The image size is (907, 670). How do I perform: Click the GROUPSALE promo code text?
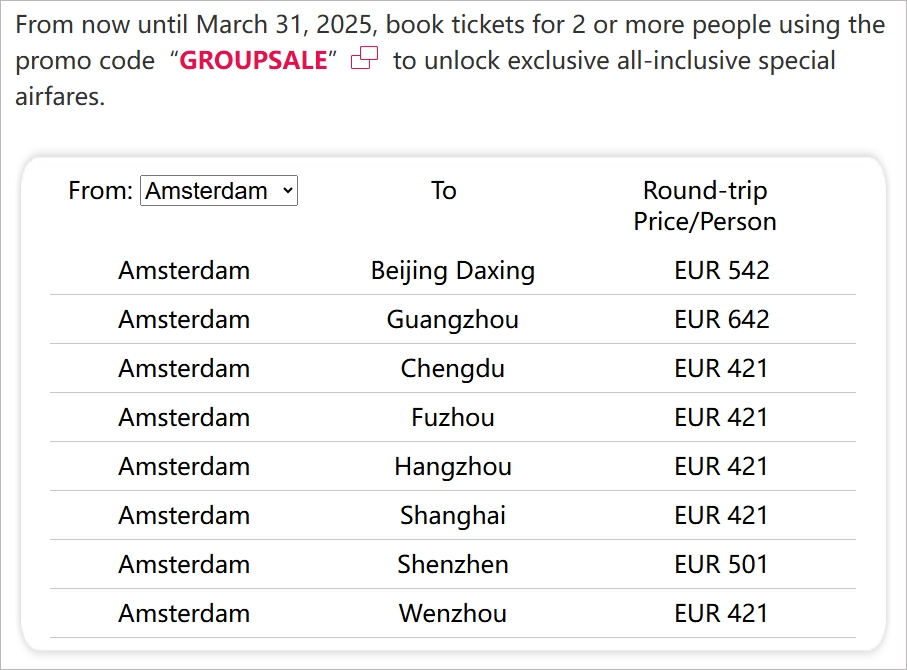pyautogui.click(x=253, y=61)
